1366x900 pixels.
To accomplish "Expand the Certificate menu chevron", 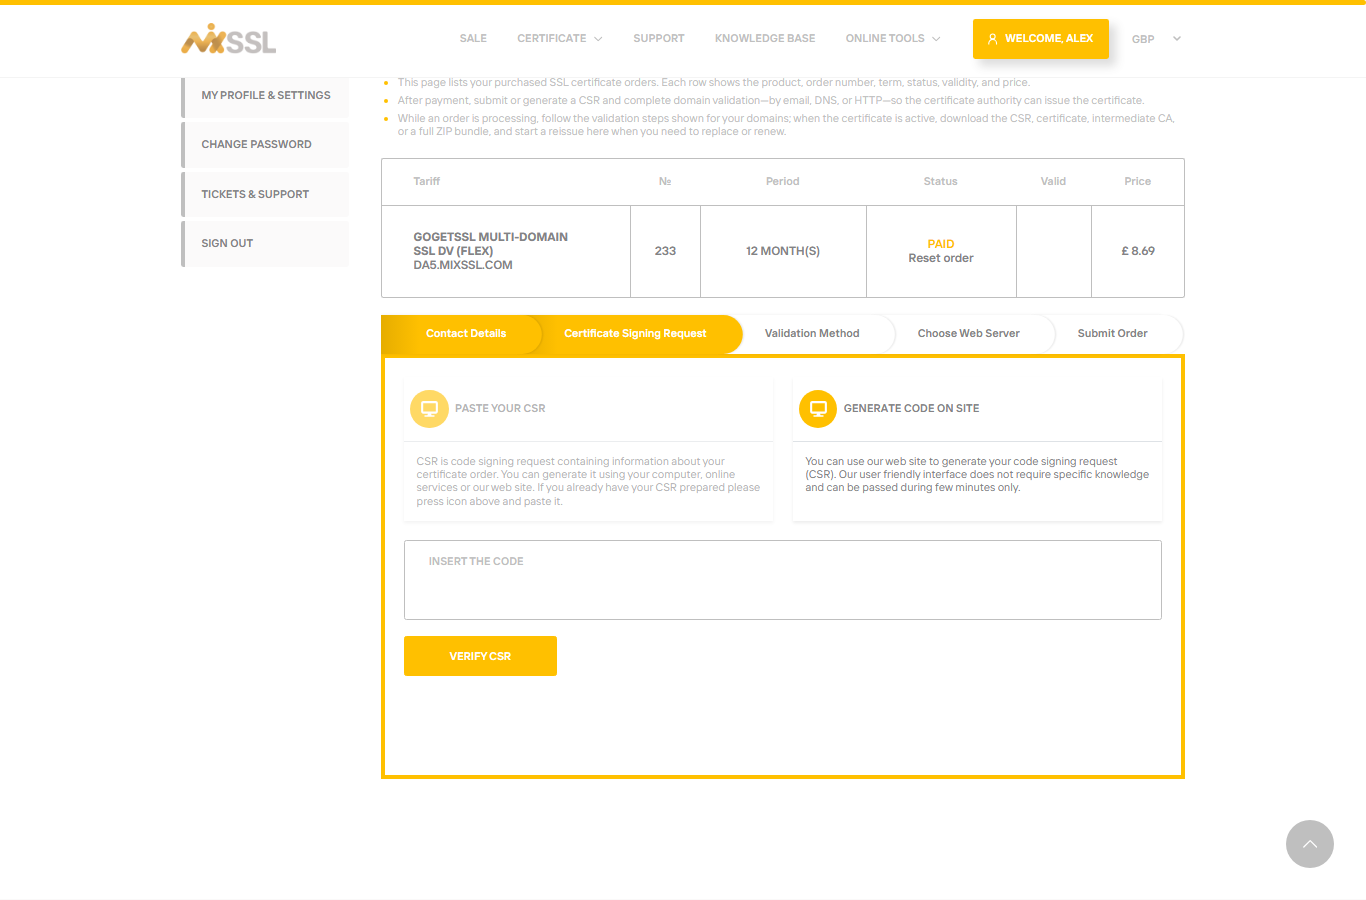I will click(x=598, y=39).
